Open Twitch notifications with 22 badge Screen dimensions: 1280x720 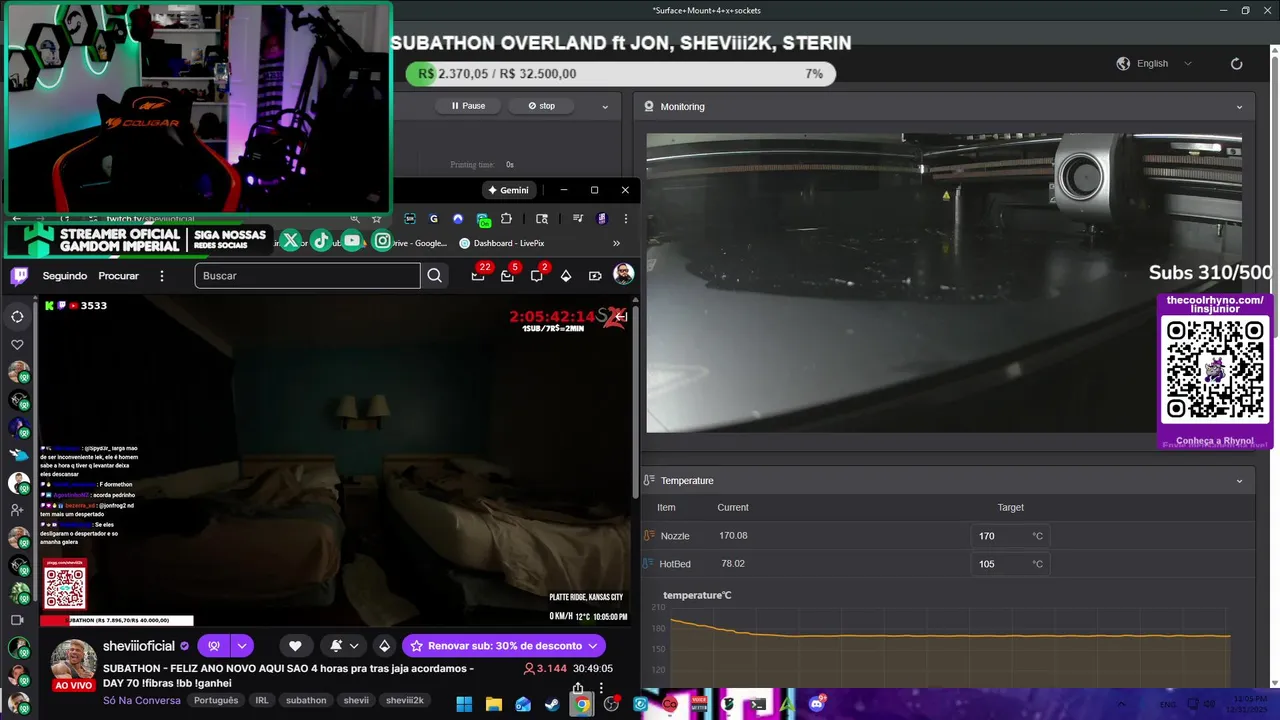tap(478, 275)
